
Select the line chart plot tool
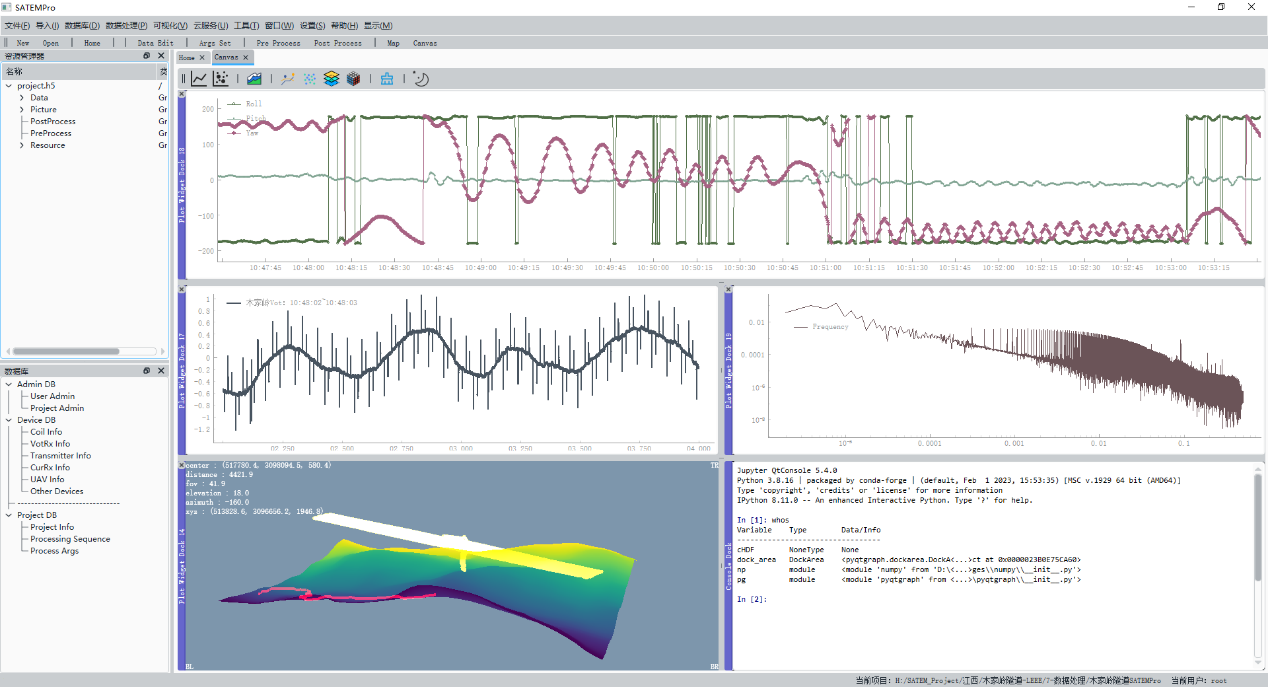(199, 79)
